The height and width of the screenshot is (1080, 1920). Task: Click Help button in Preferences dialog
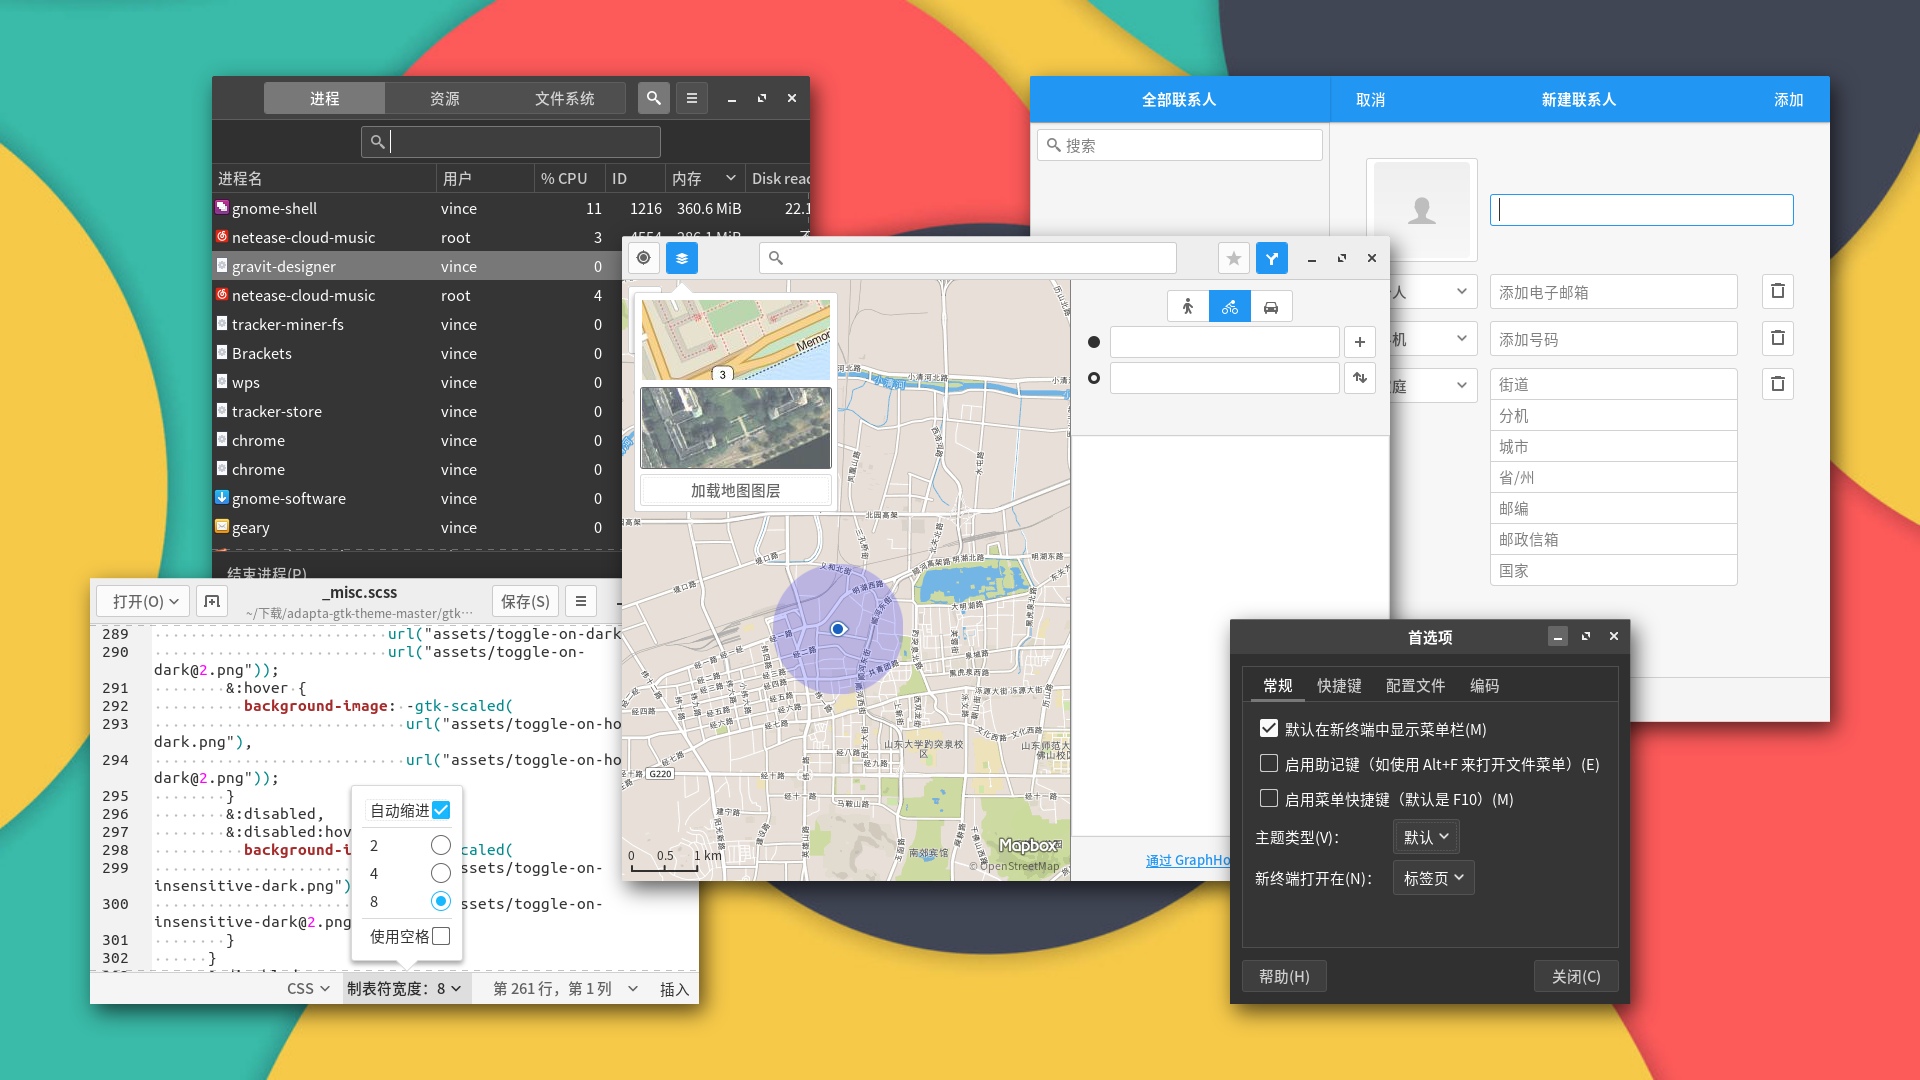click(1284, 976)
